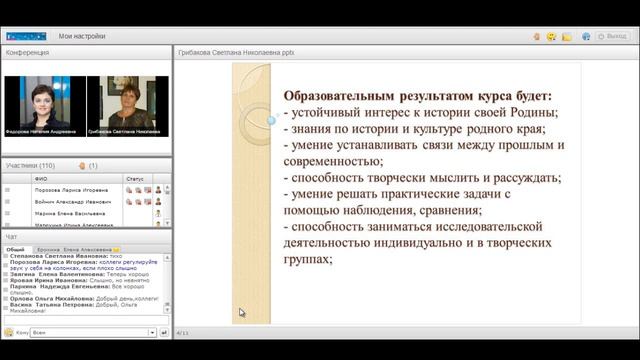Viewport: 640px width, 360px height.
Task: Click the chat message input field
Action: (x=86, y=320)
